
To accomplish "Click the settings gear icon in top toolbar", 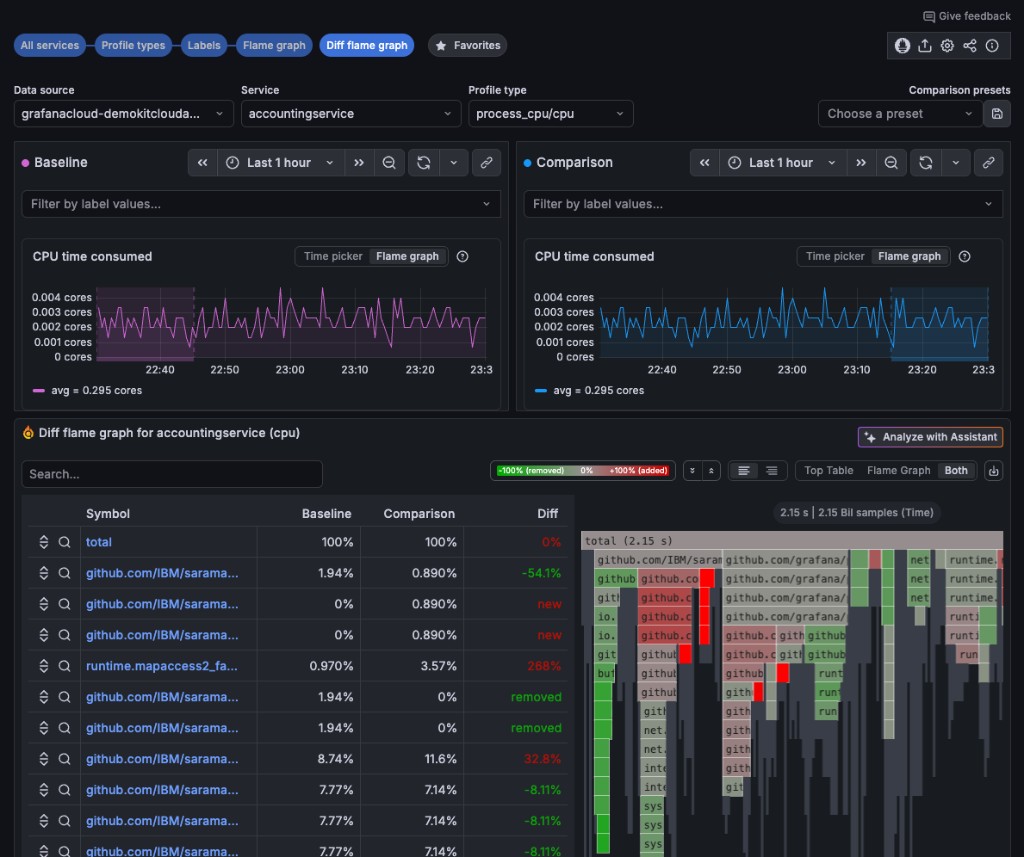I will tap(947, 46).
